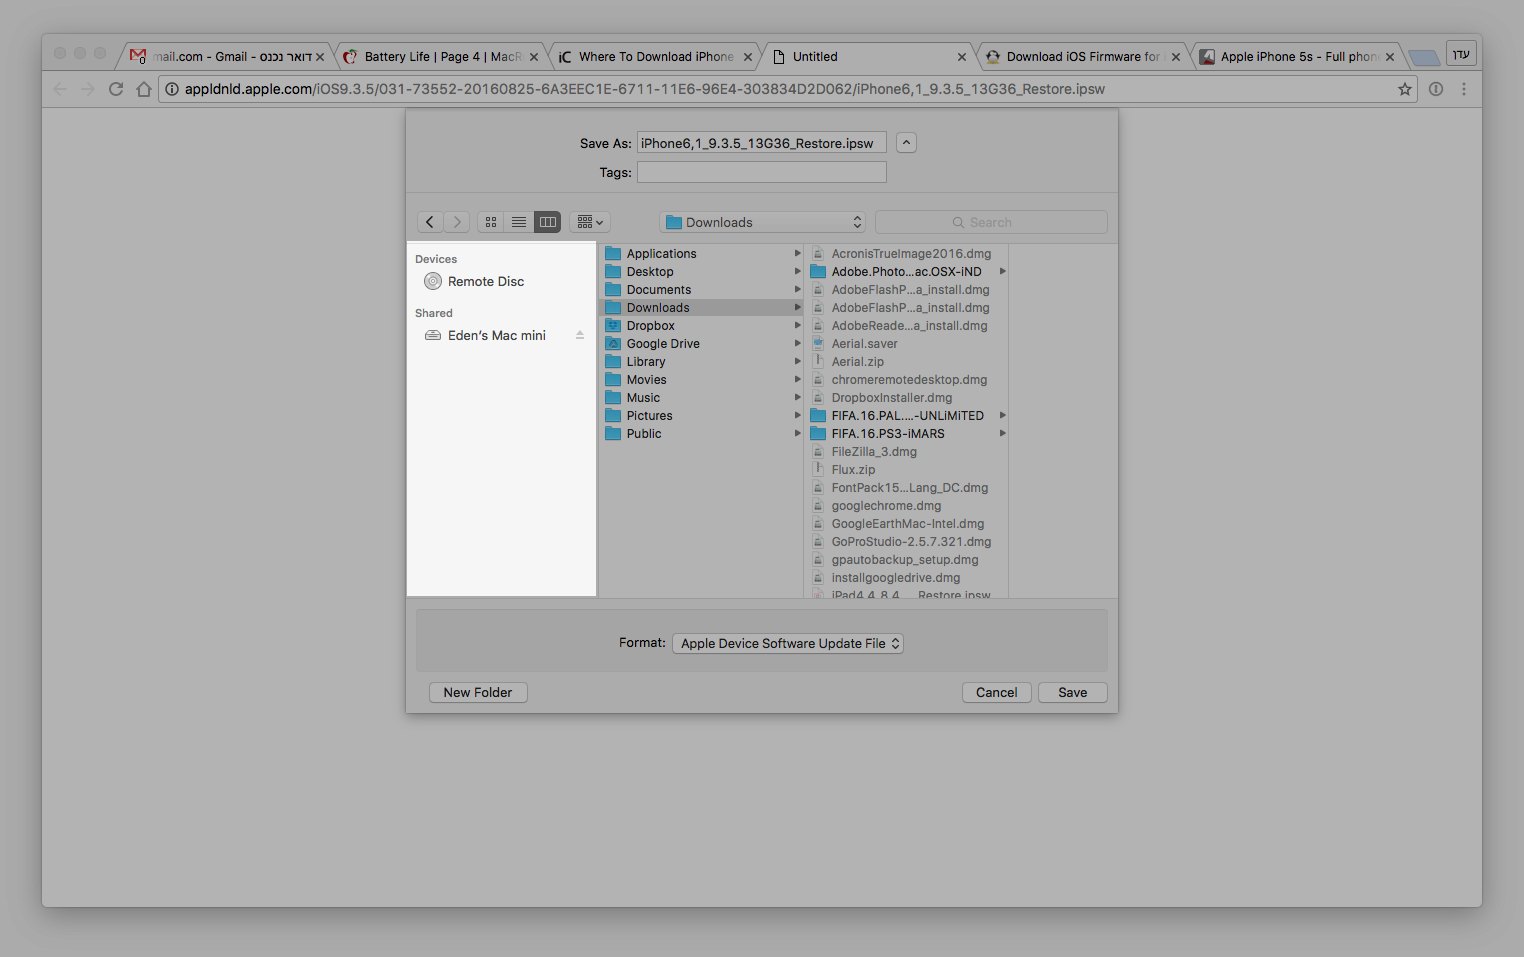Switch to Apple iPhone 5s tab
The image size is (1524, 957).
point(1296,57)
